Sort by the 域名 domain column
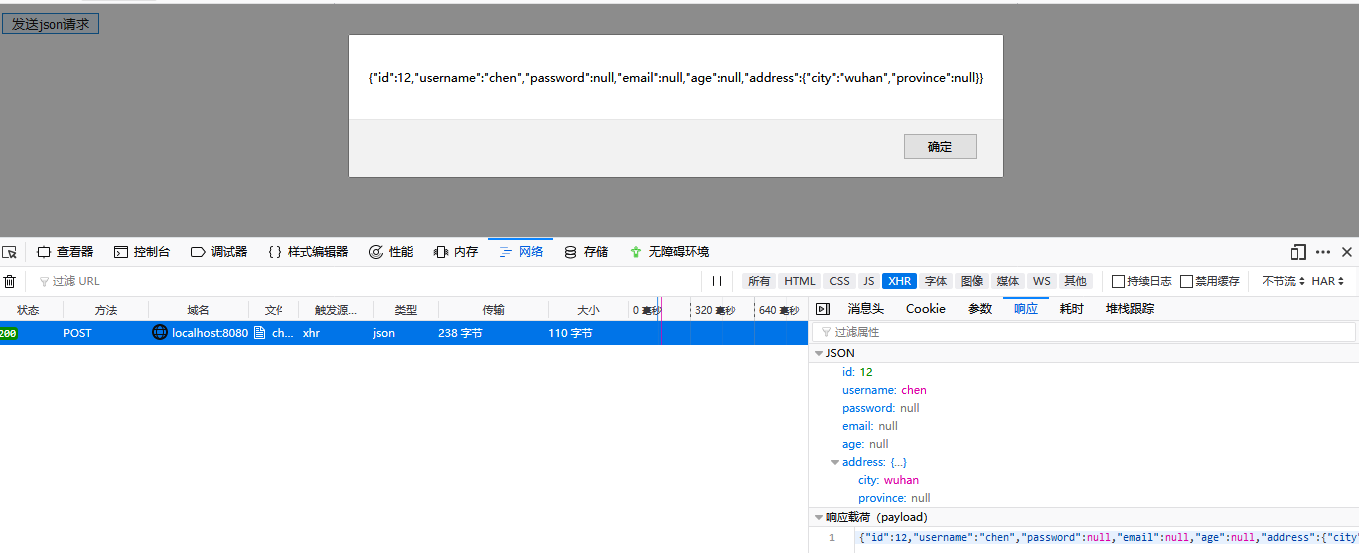1359x553 pixels. click(x=198, y=310)
